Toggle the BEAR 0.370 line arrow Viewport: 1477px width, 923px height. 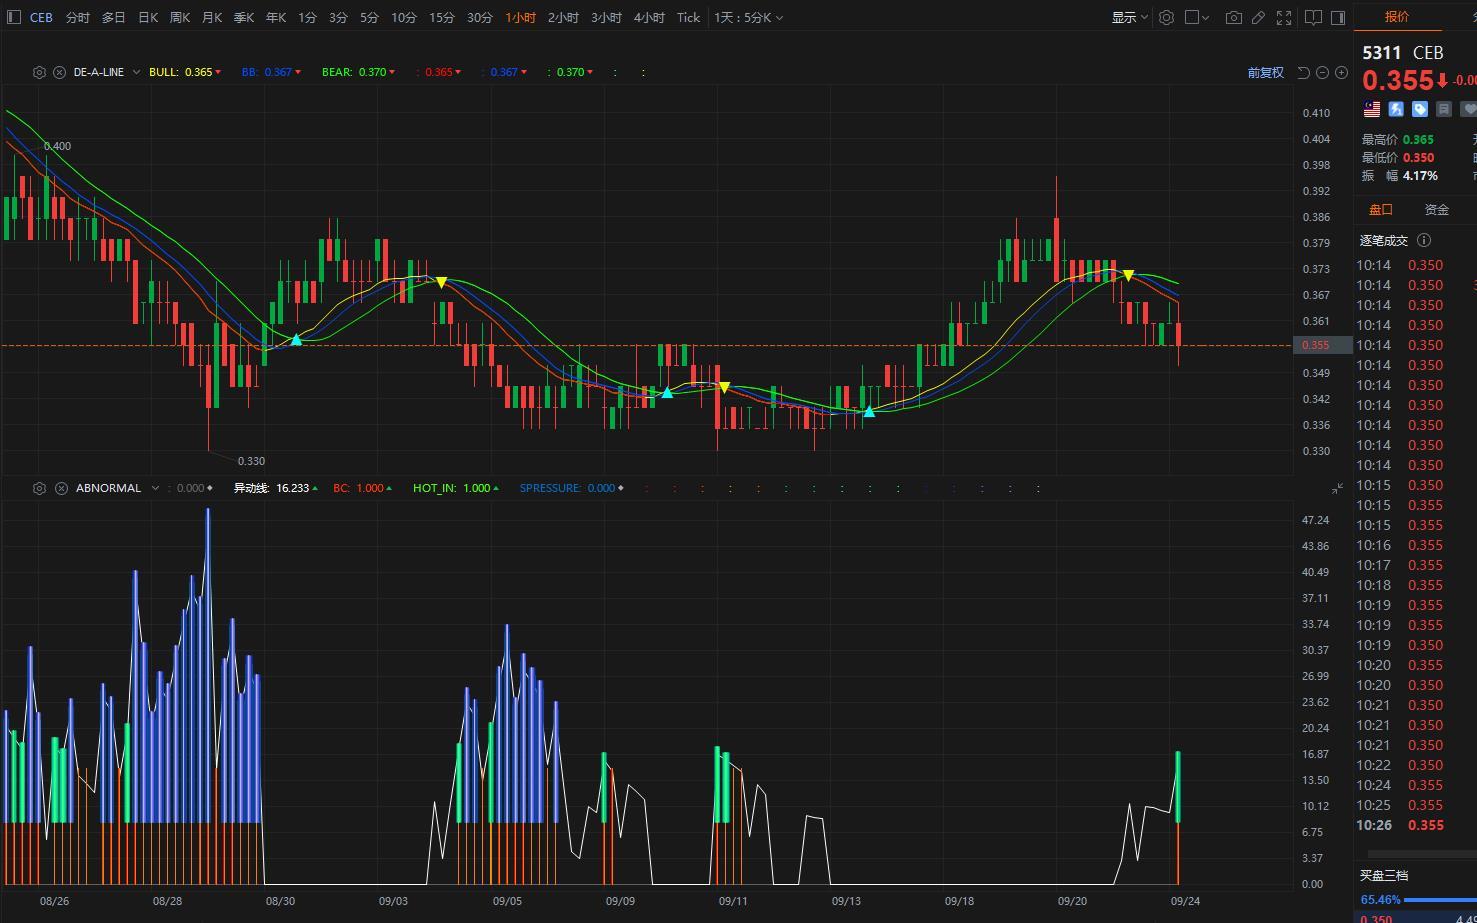coord(392,72)
